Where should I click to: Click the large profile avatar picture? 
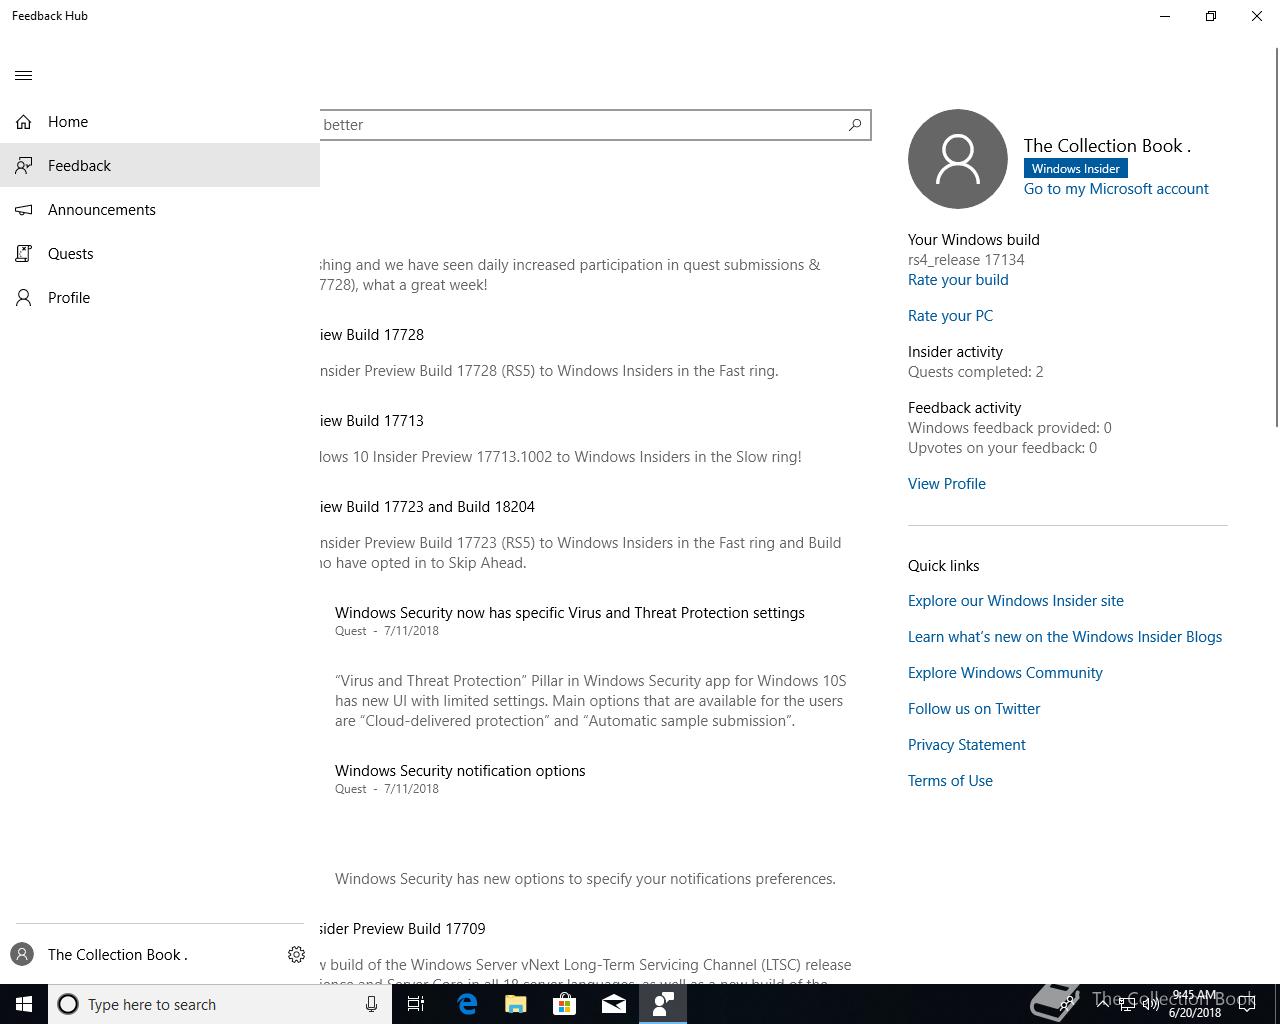click(x=958, y=159)
